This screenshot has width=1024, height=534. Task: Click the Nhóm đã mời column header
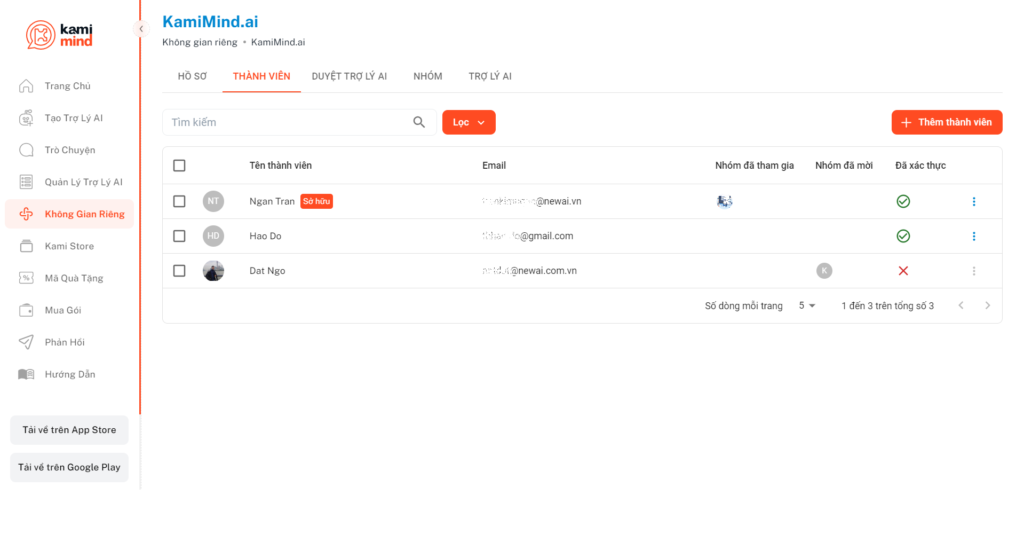844,165
